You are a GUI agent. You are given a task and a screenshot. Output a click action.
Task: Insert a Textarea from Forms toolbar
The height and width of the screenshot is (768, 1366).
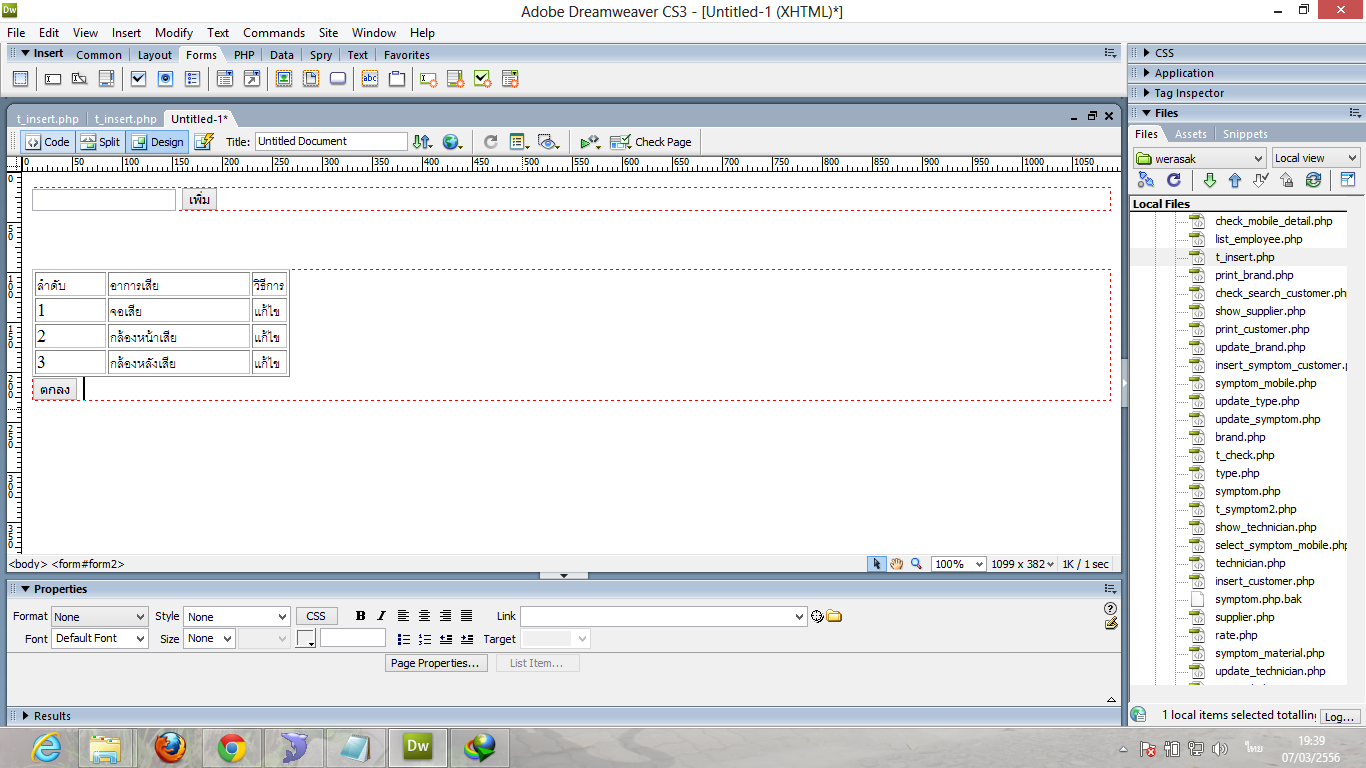click(106, 78)
